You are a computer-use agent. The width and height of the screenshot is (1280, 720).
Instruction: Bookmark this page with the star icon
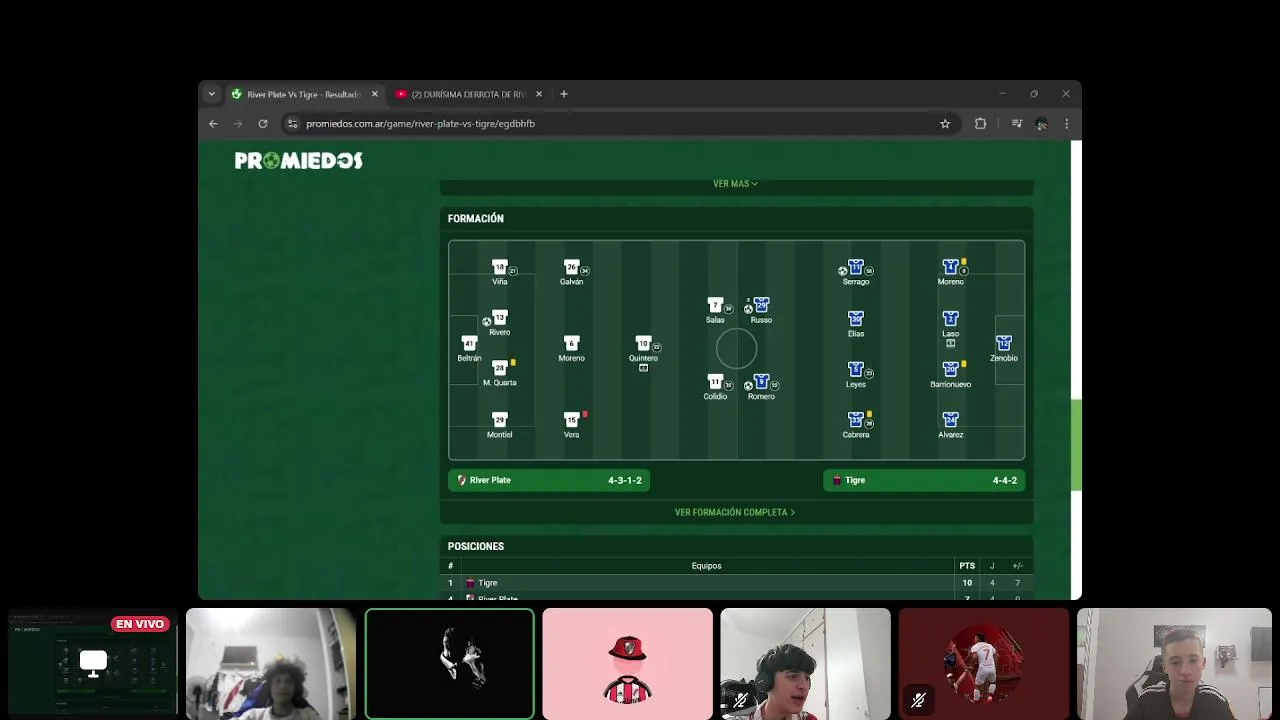945,124
